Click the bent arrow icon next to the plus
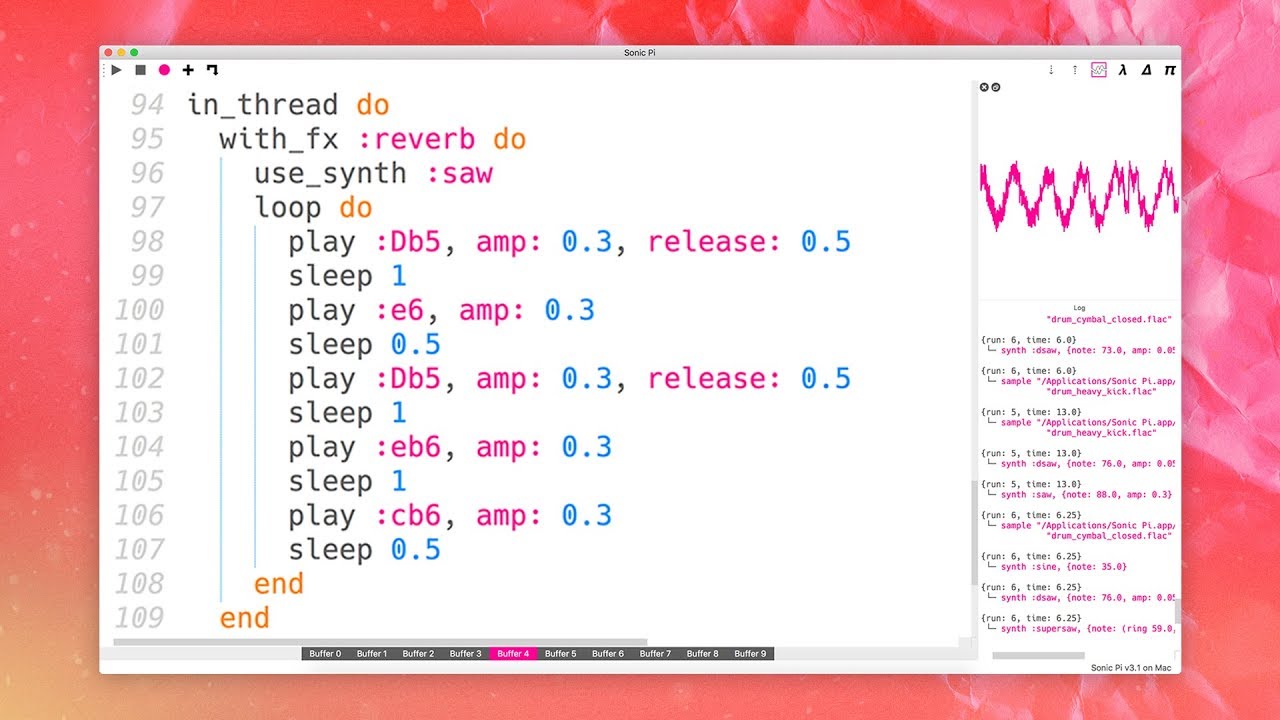This screenshot has height=720, width=1280. pos(212,70)
